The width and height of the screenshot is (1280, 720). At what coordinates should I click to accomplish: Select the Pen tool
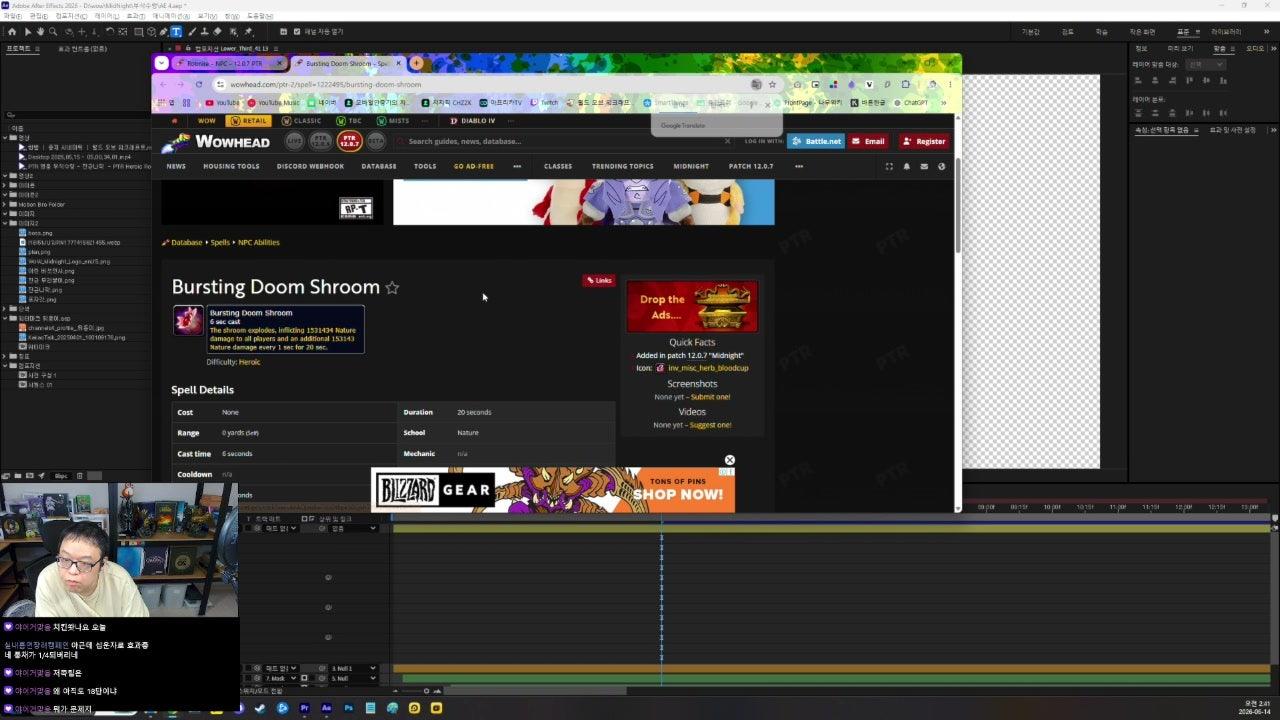pyautogui.click(x=164, y=31)
